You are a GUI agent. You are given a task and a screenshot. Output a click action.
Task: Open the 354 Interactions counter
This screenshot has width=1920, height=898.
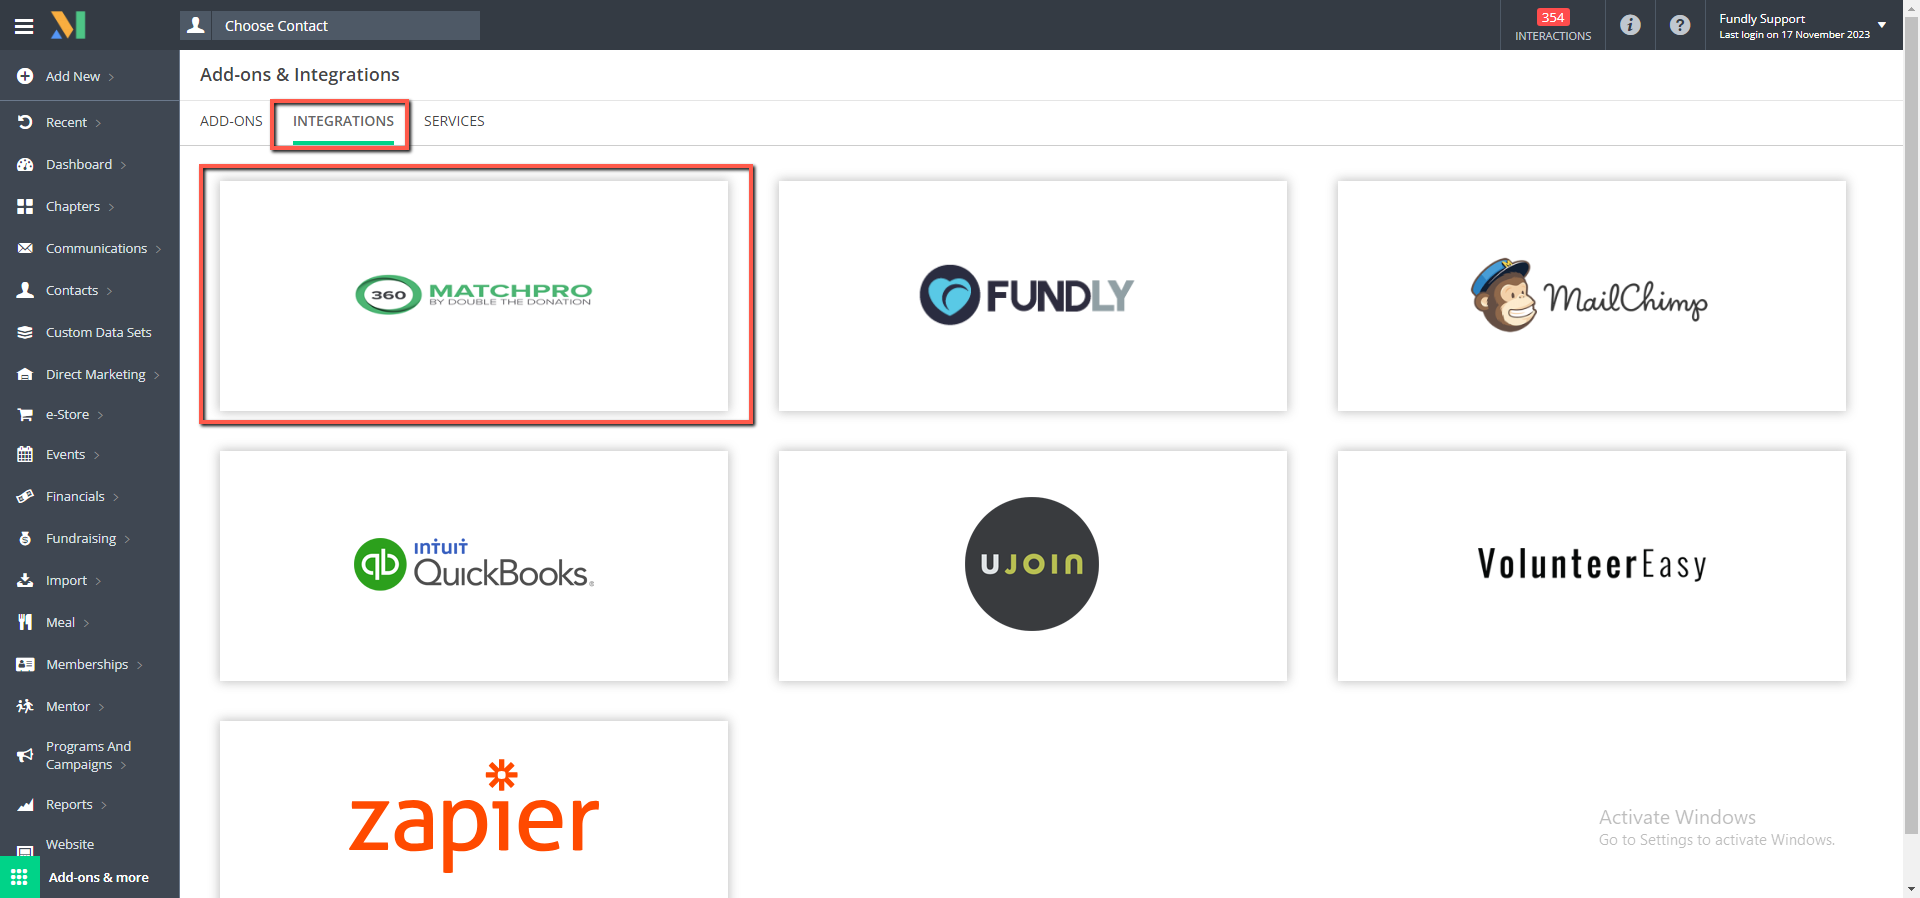click(1553, 25)
